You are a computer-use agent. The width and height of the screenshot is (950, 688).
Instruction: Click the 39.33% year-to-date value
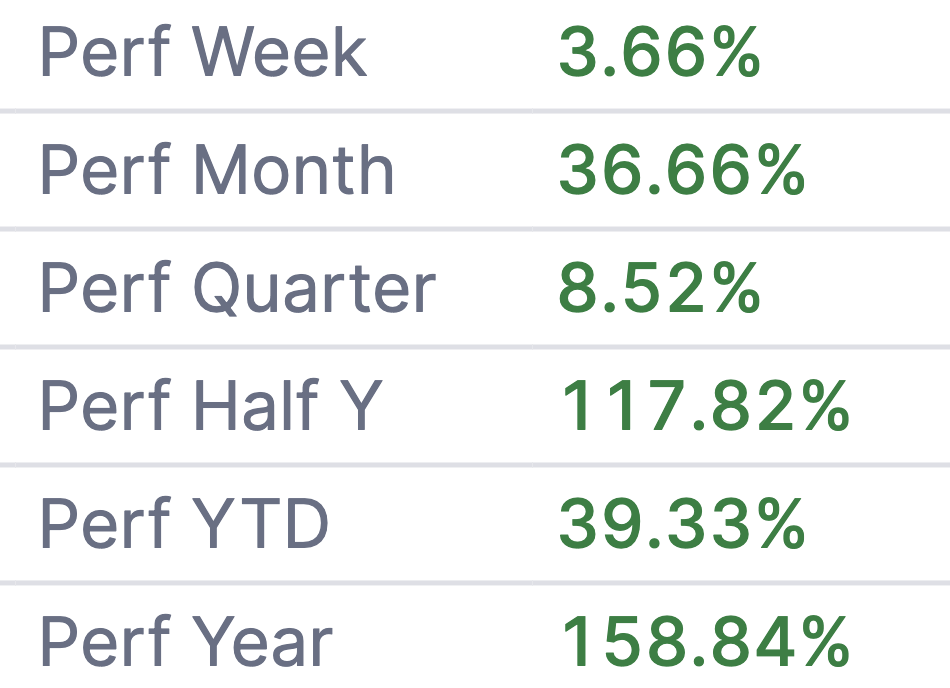682,523
